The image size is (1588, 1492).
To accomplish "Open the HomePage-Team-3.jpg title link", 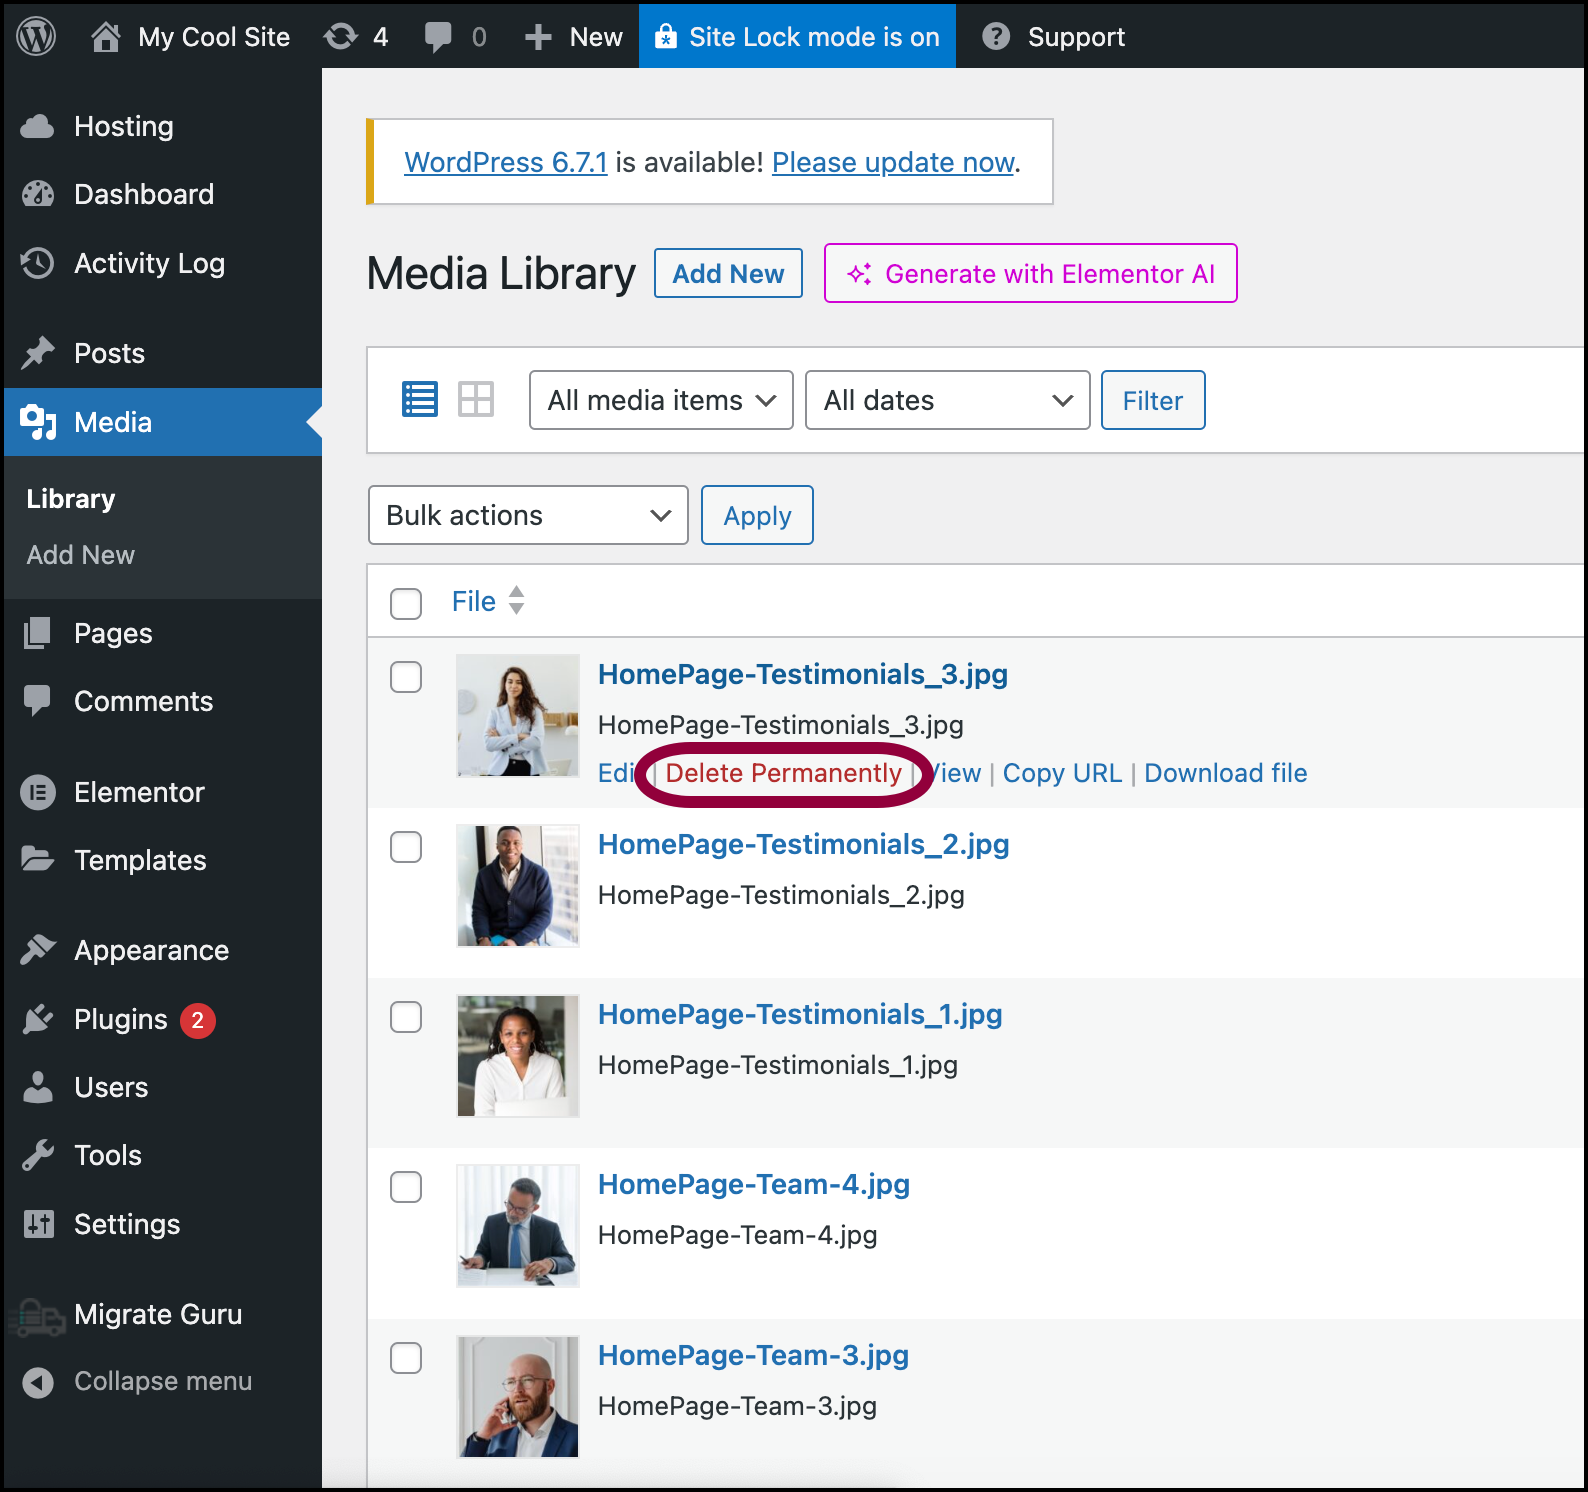I will (x=754, y=1356).
